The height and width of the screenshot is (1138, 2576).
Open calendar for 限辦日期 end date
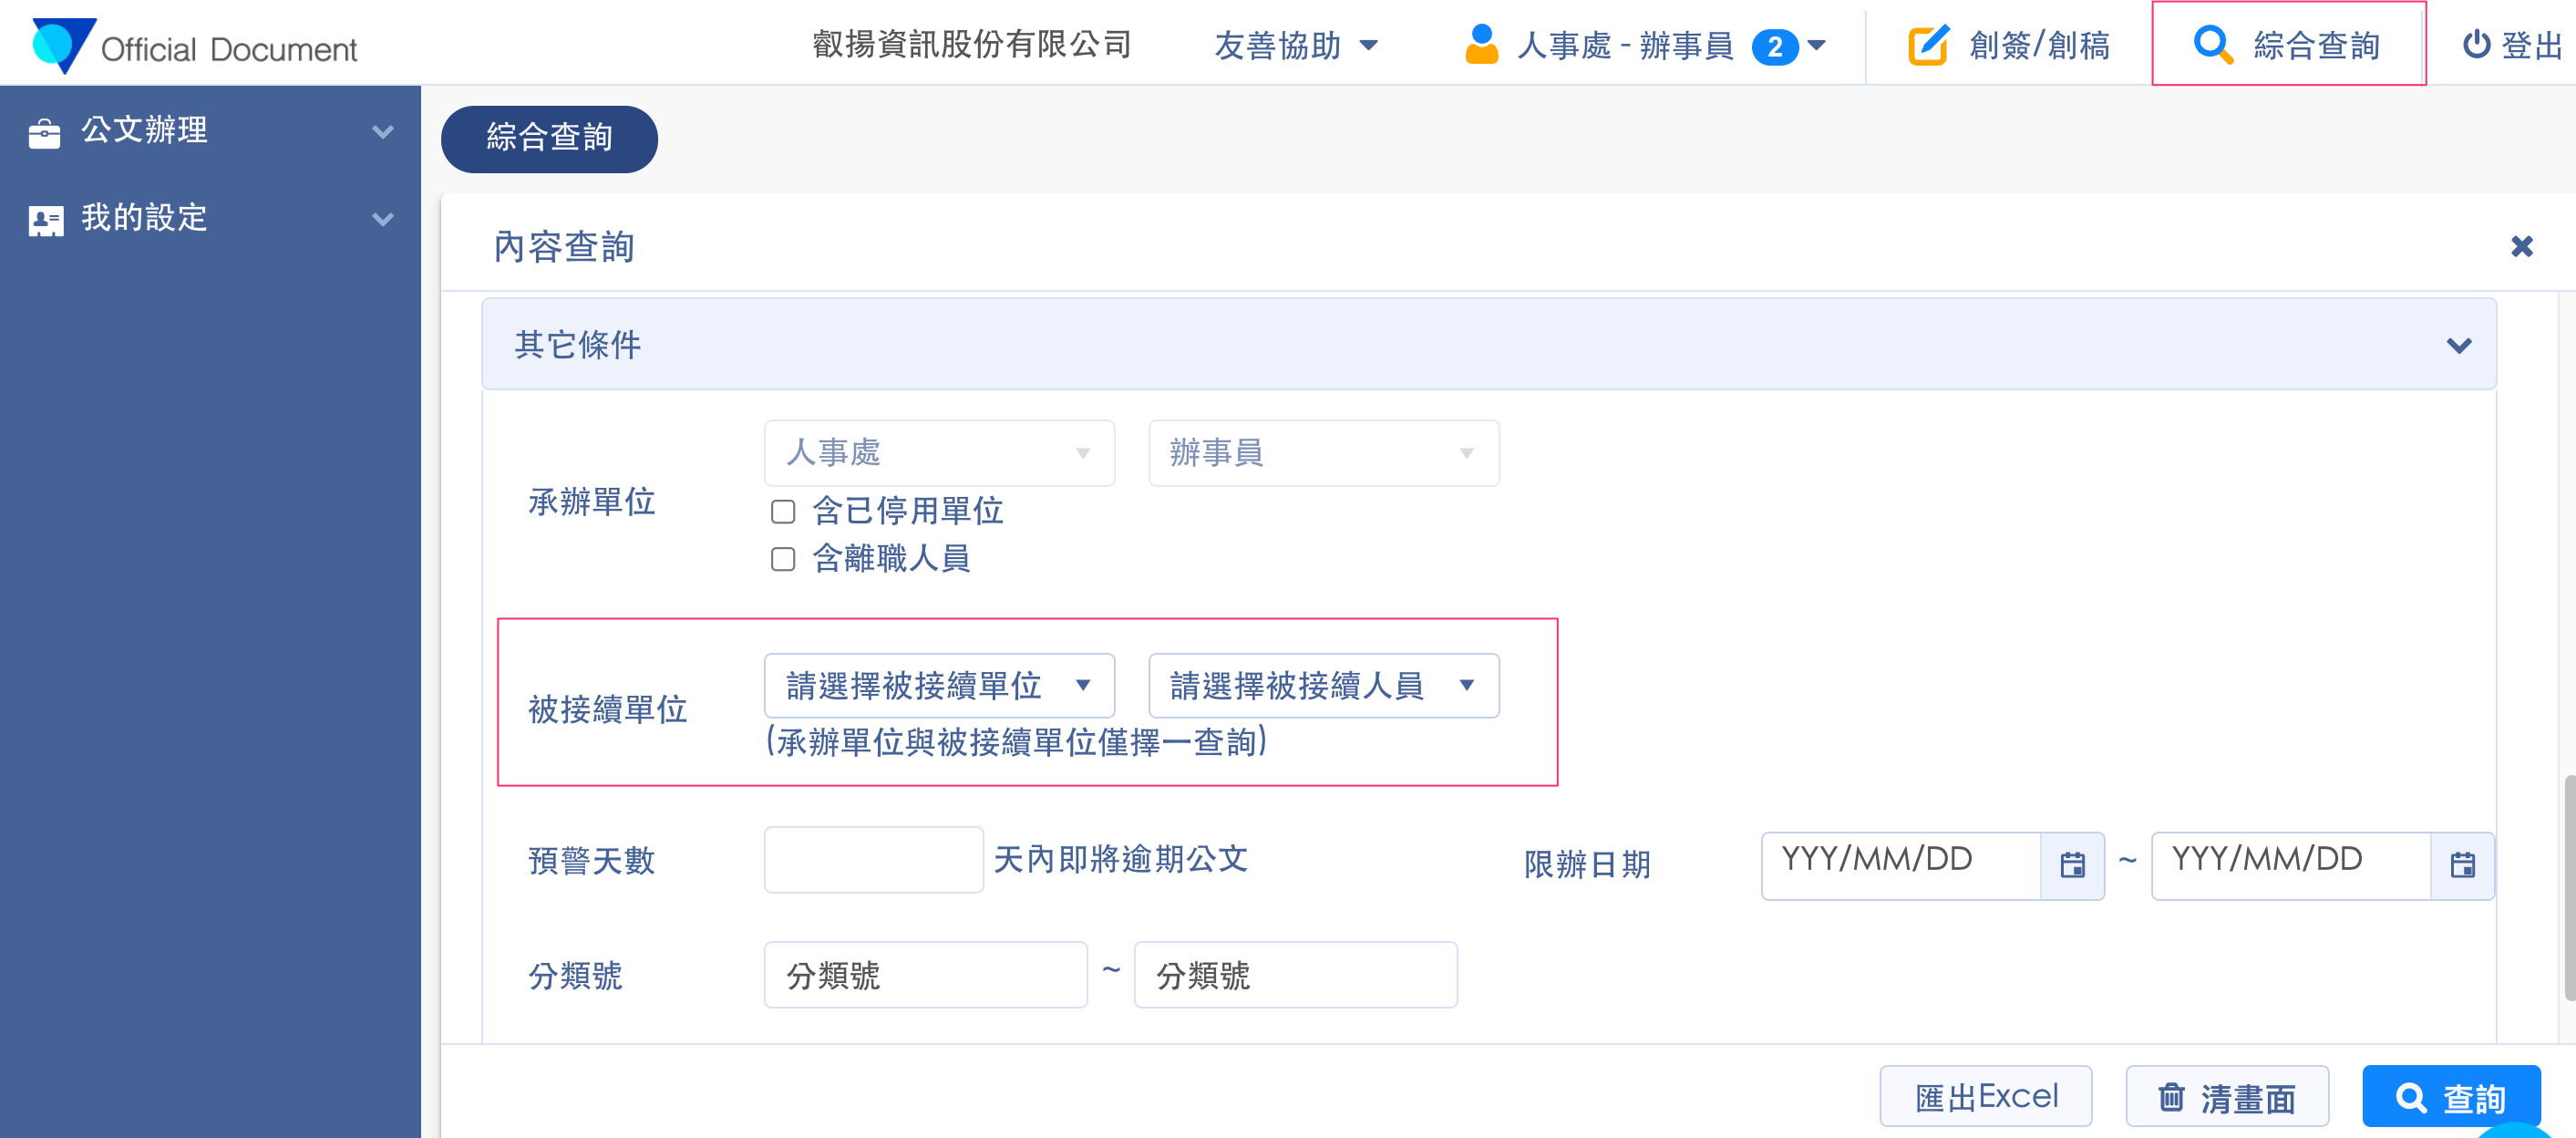tap(2462, 865)
